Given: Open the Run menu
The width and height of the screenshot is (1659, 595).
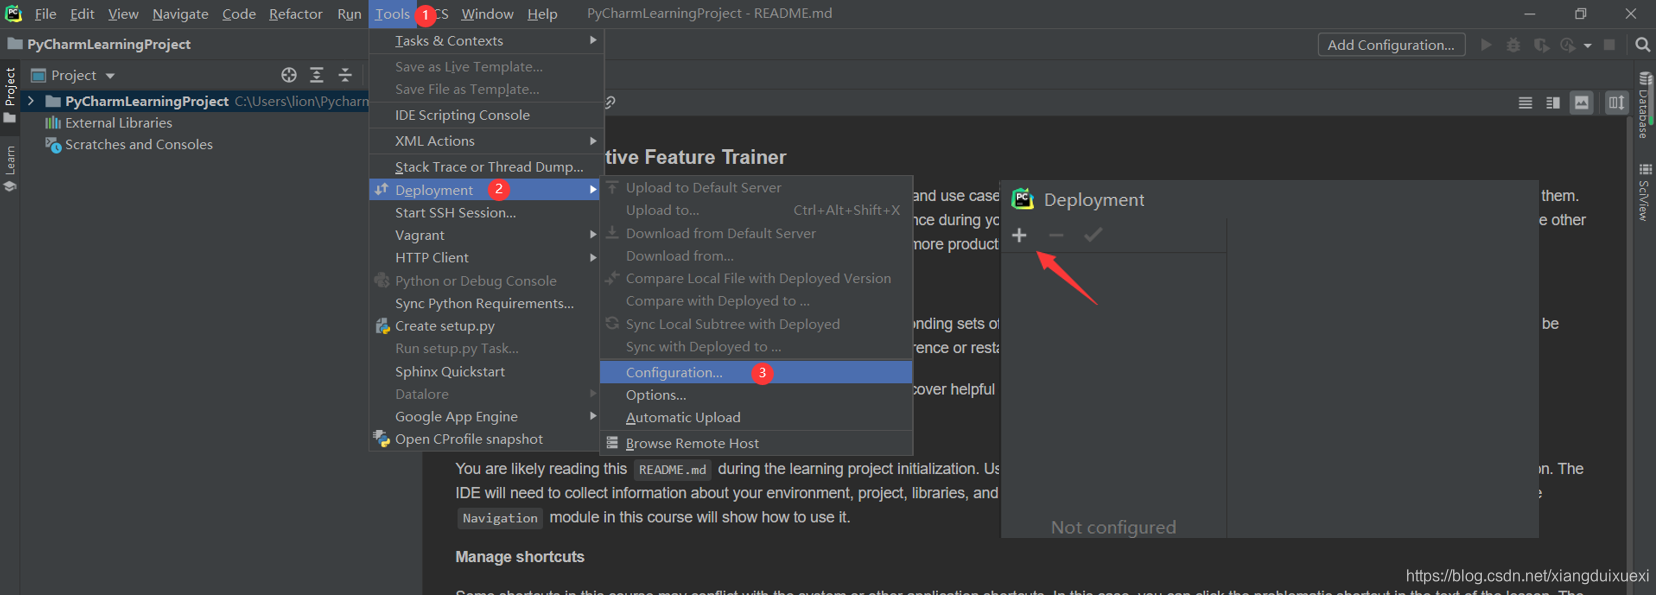Looking at the screenshot, I should pyautogui.click(x=349, y=14).
